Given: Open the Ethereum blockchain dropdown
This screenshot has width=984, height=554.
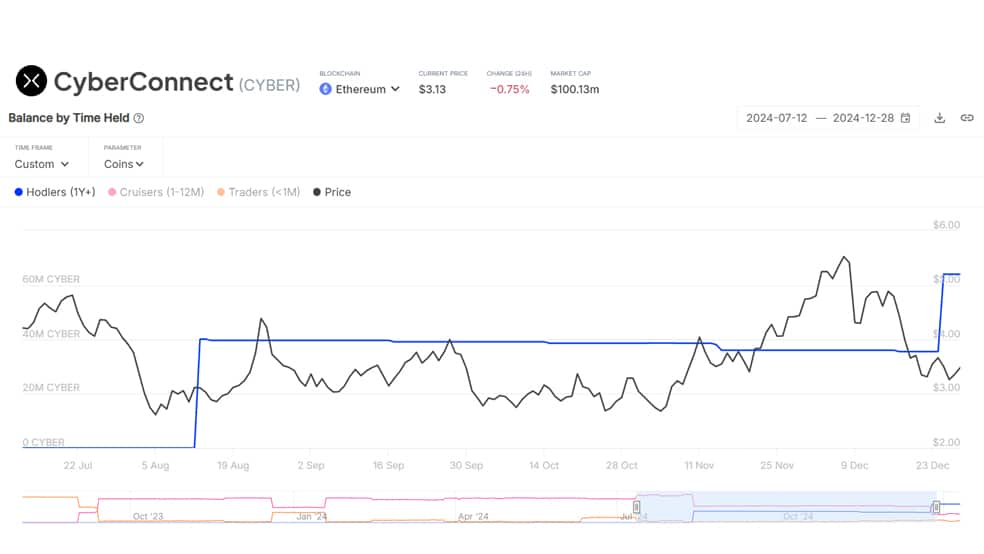Looking at the screenshot, I should pos(360,89).
